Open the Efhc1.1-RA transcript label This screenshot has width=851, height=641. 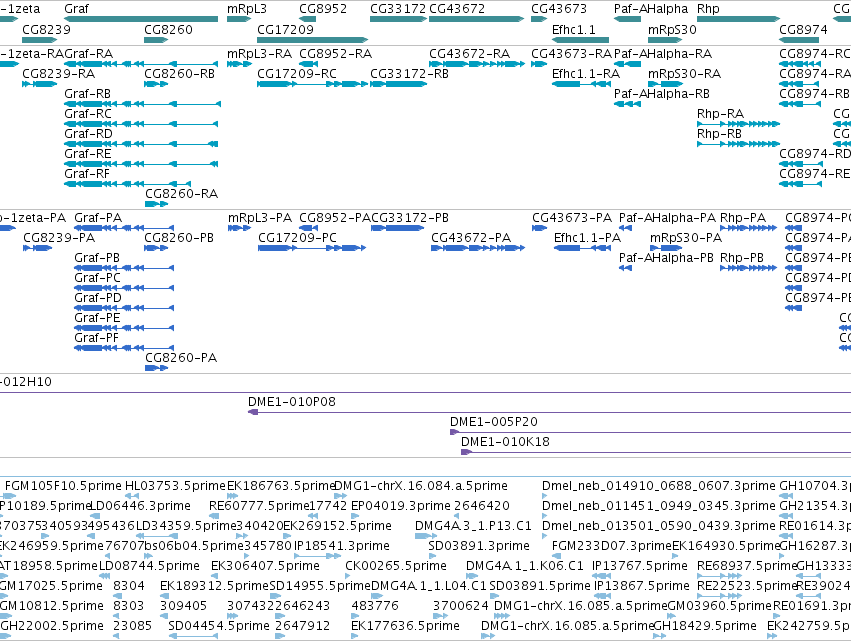pyautogui.click(x=586, y=74)
